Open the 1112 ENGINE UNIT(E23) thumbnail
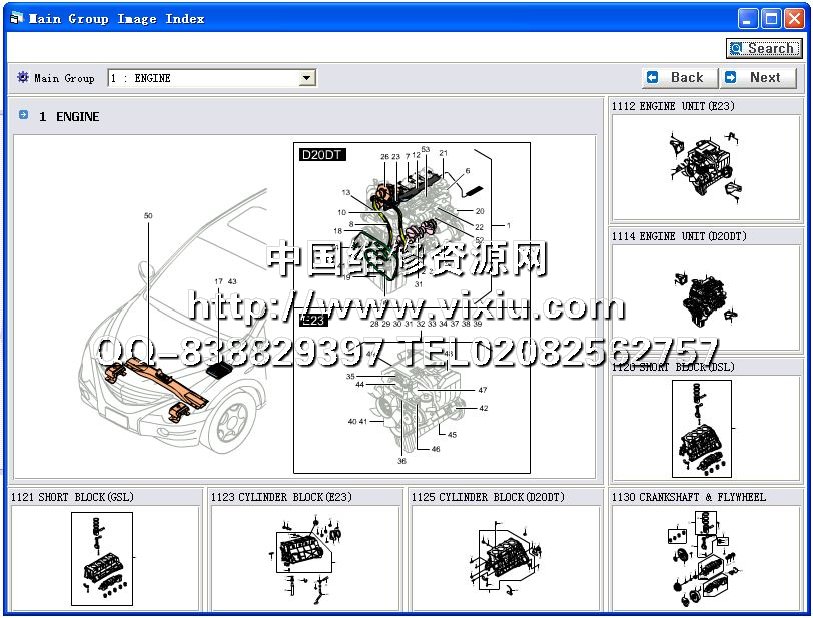The image size is (813, 618). click(x=706, y=167)
